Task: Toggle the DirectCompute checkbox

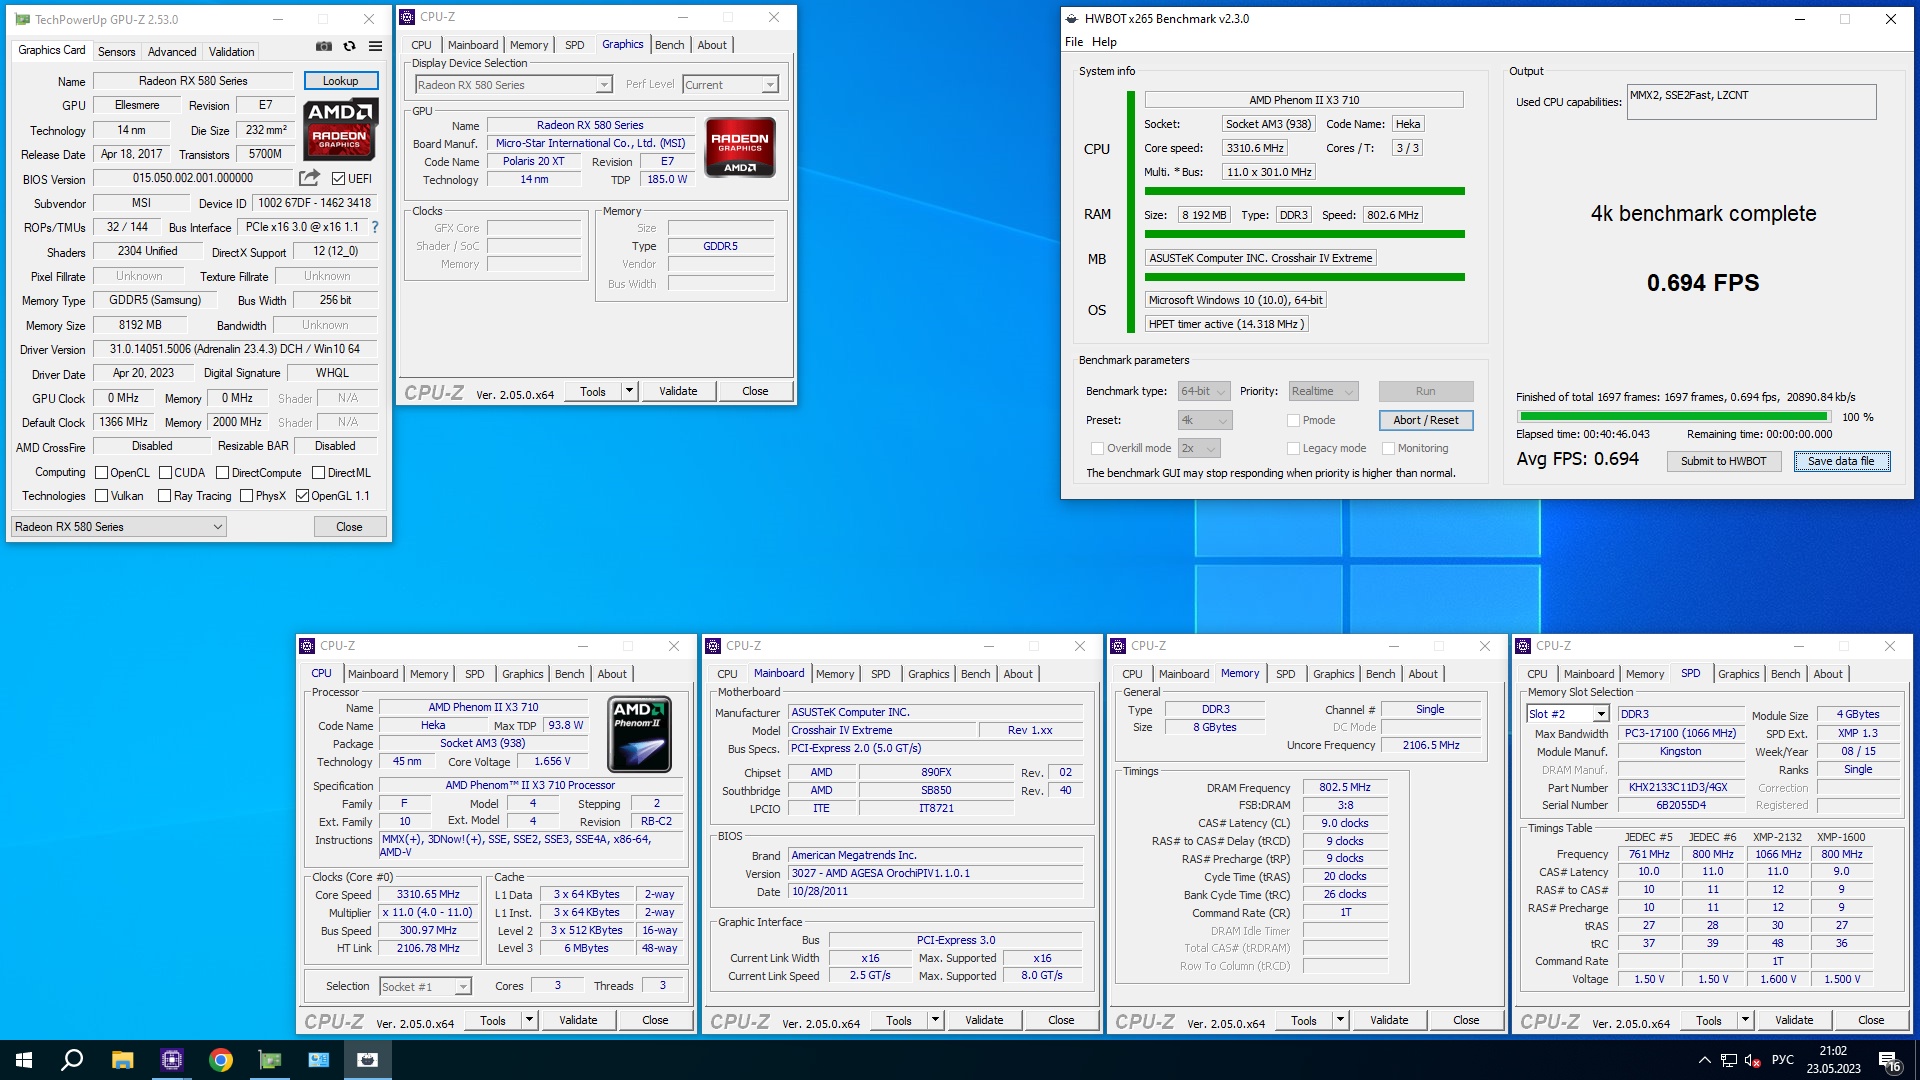Action: point(223,473)
